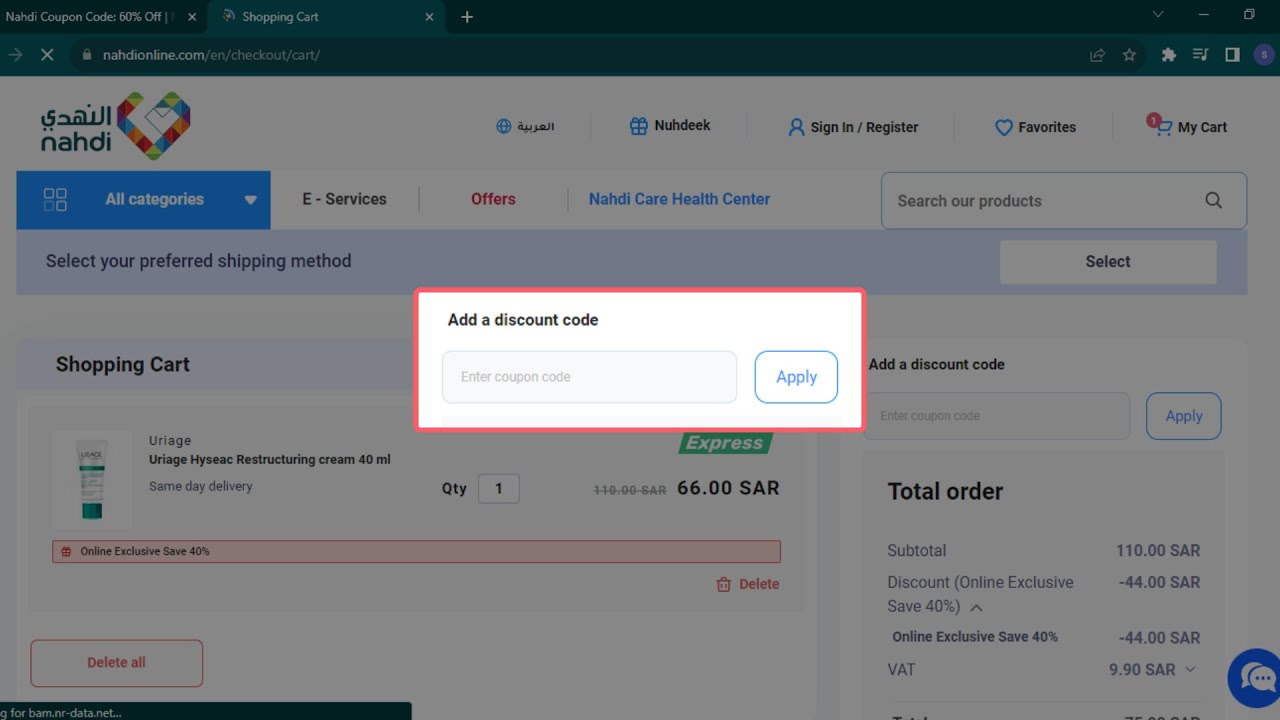Stop page loading button
This screenshot has height=720, width=1280.
(47, 55)
